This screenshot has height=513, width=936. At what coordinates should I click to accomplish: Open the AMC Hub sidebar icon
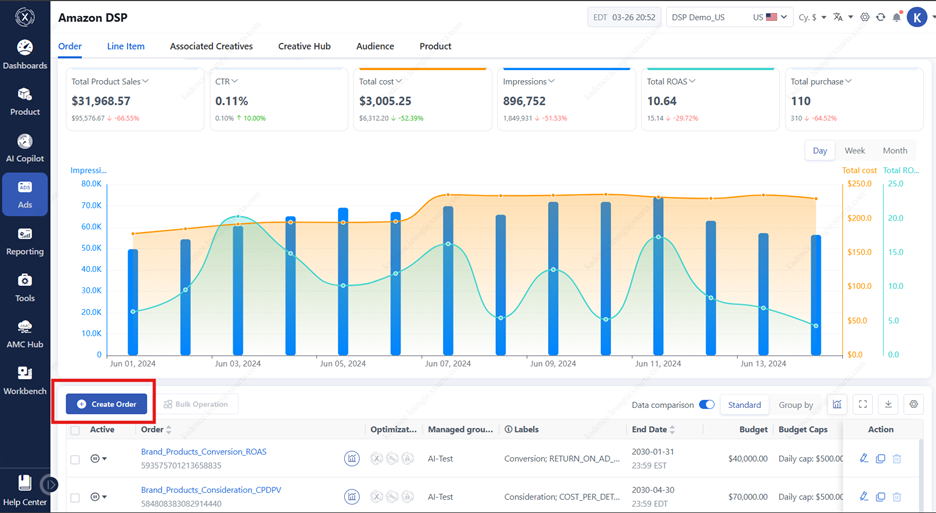25,333
